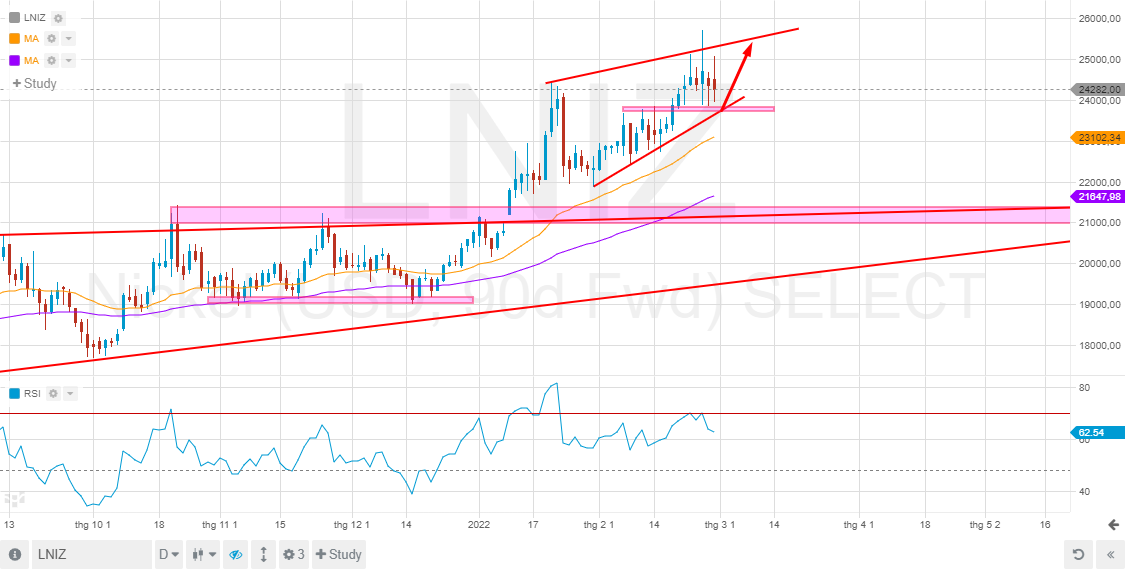Image resolution: width=1126 pixels, height=569 pixels.
Task: Open settings gear next to LNIZ legend
Action: pyautogui.click(x=59, y=18)
